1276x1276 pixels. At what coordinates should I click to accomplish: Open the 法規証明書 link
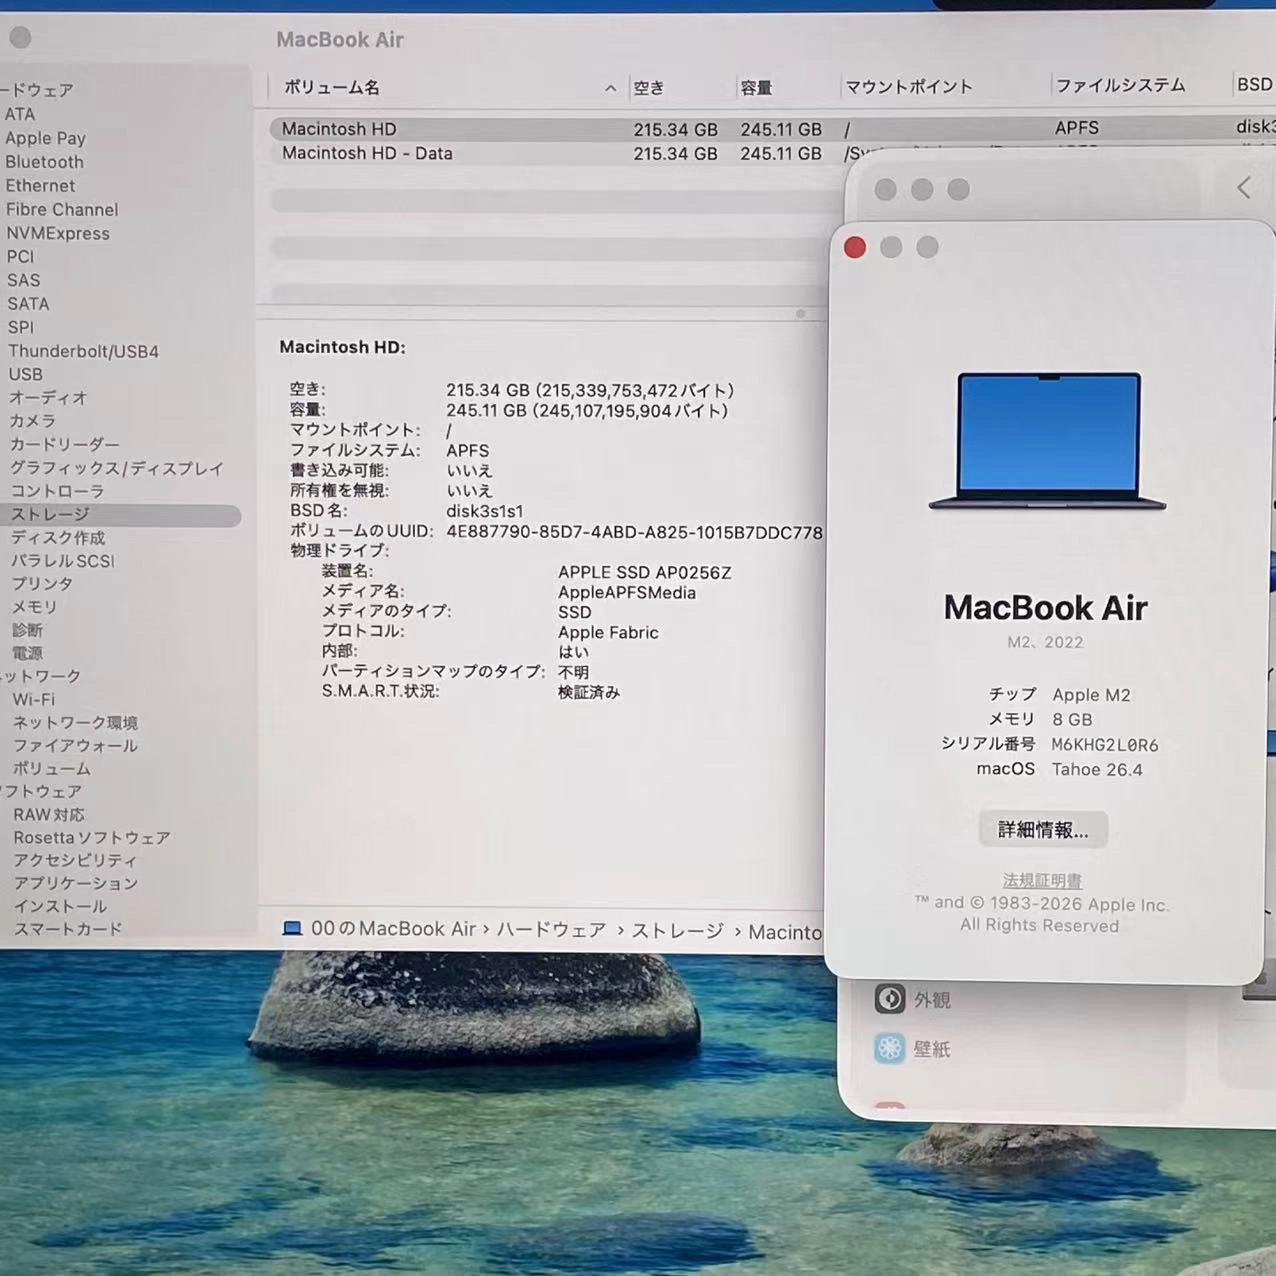[1040, 880]
